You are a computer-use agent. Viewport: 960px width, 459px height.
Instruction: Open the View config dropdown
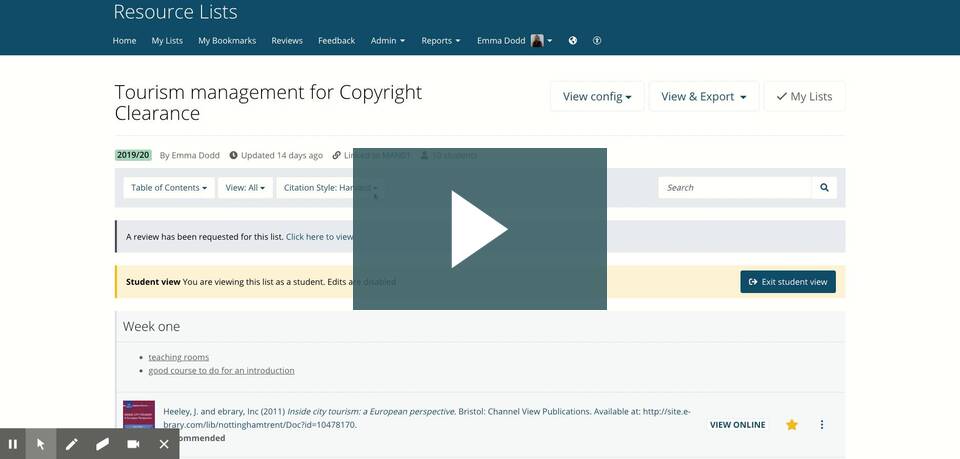tap(597, 97)
